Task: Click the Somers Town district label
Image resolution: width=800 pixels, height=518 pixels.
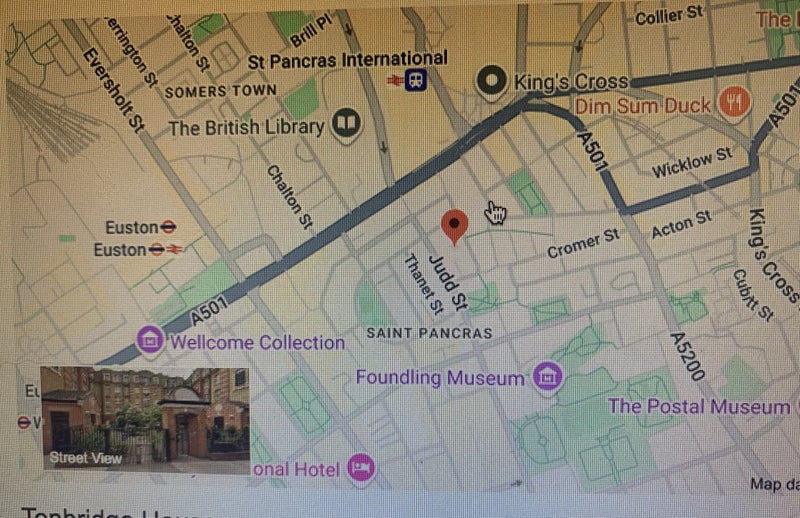Action: point(220,91)
